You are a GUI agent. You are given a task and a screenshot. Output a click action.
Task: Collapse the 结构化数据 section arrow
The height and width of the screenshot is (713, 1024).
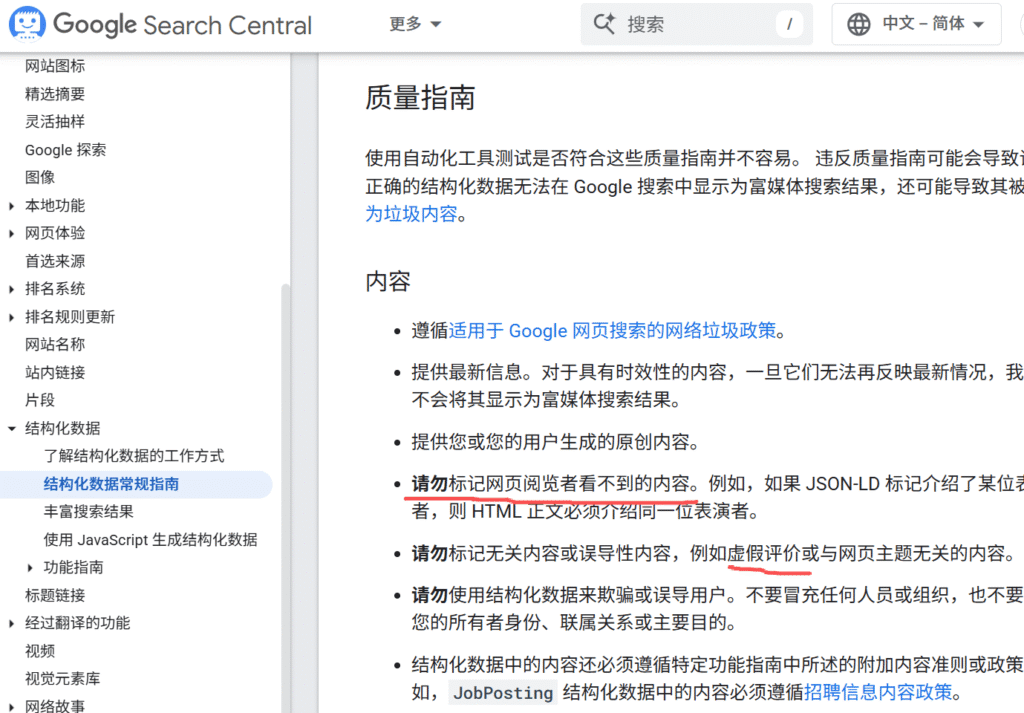coord(11,428)
